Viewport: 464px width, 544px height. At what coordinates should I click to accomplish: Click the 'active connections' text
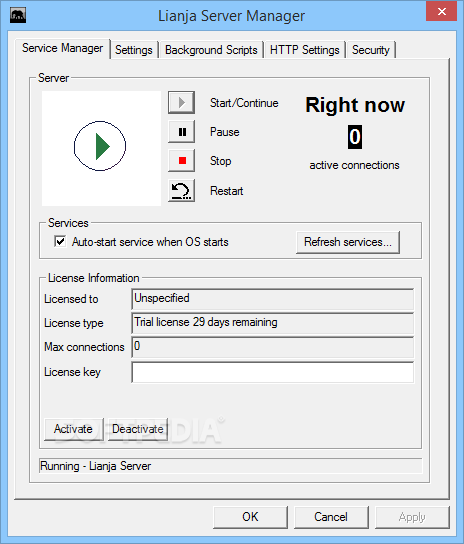pyautogui.click(x=354, y=165)
